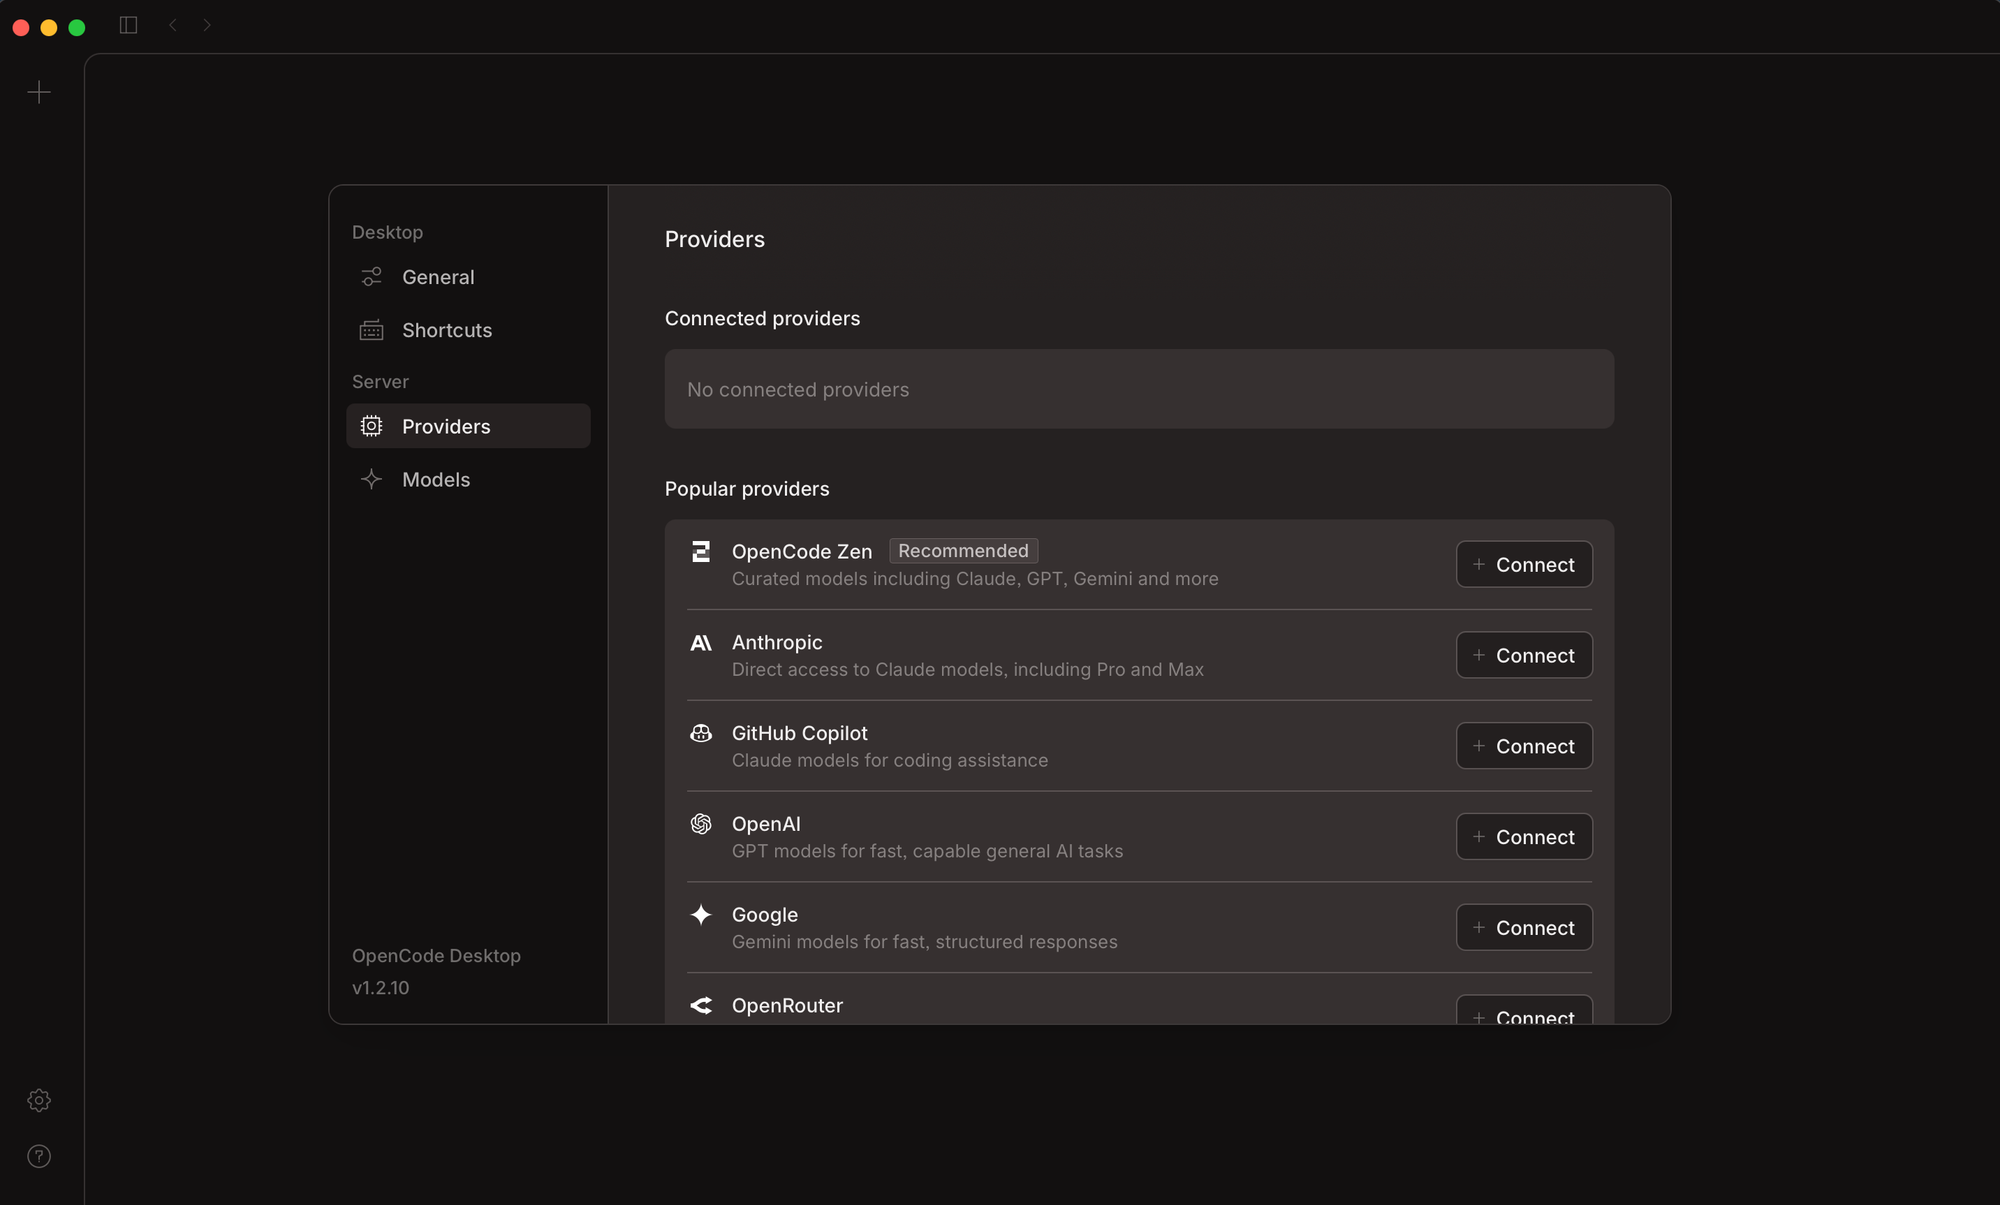2000x1205 pixels.
Task: Connect the Anthropic provider
Action: coord(1523,656)
